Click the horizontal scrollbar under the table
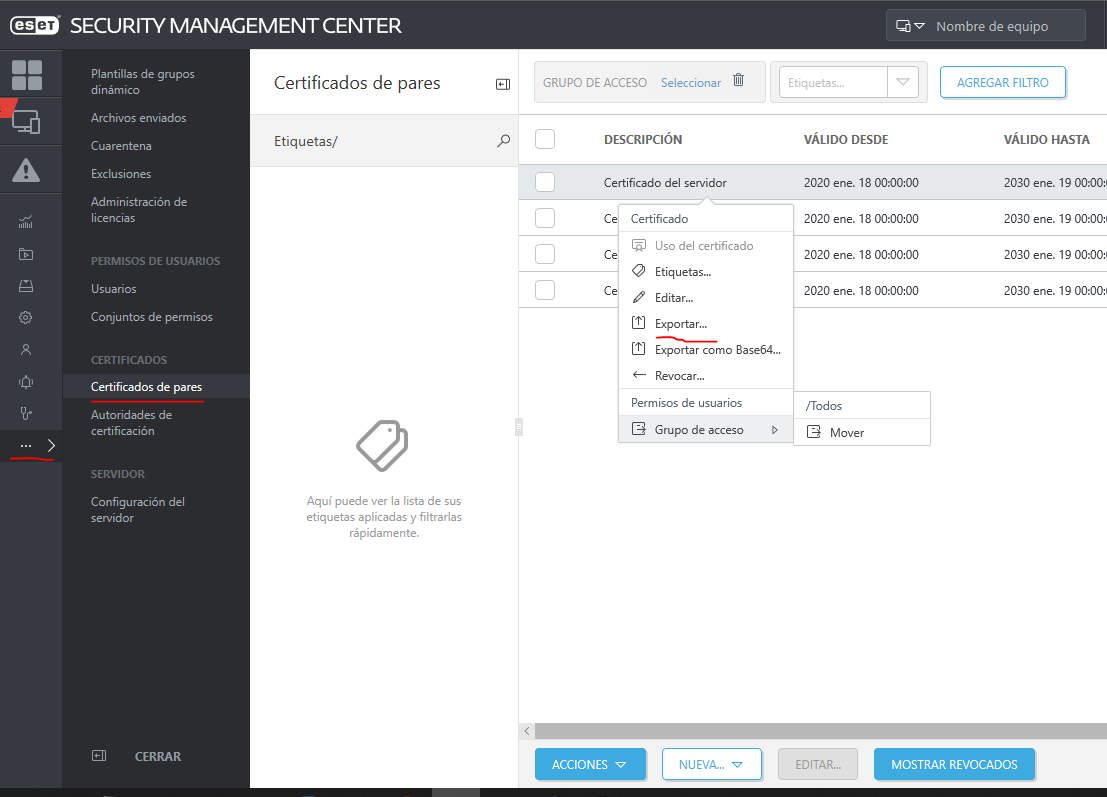Image resolution: width=1107 pixels, height=797 pixels. (820, 731)
